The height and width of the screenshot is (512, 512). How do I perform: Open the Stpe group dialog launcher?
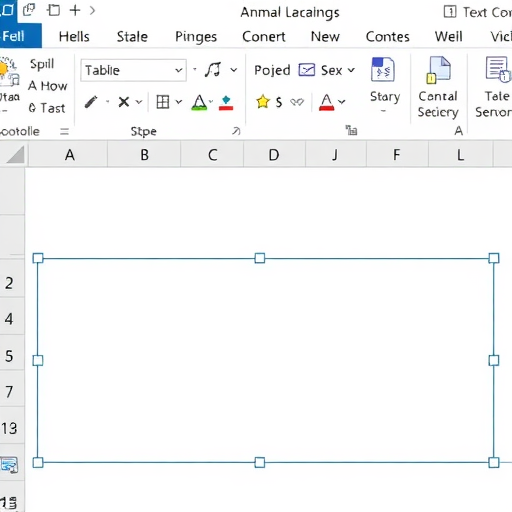[x=236, y=131]
